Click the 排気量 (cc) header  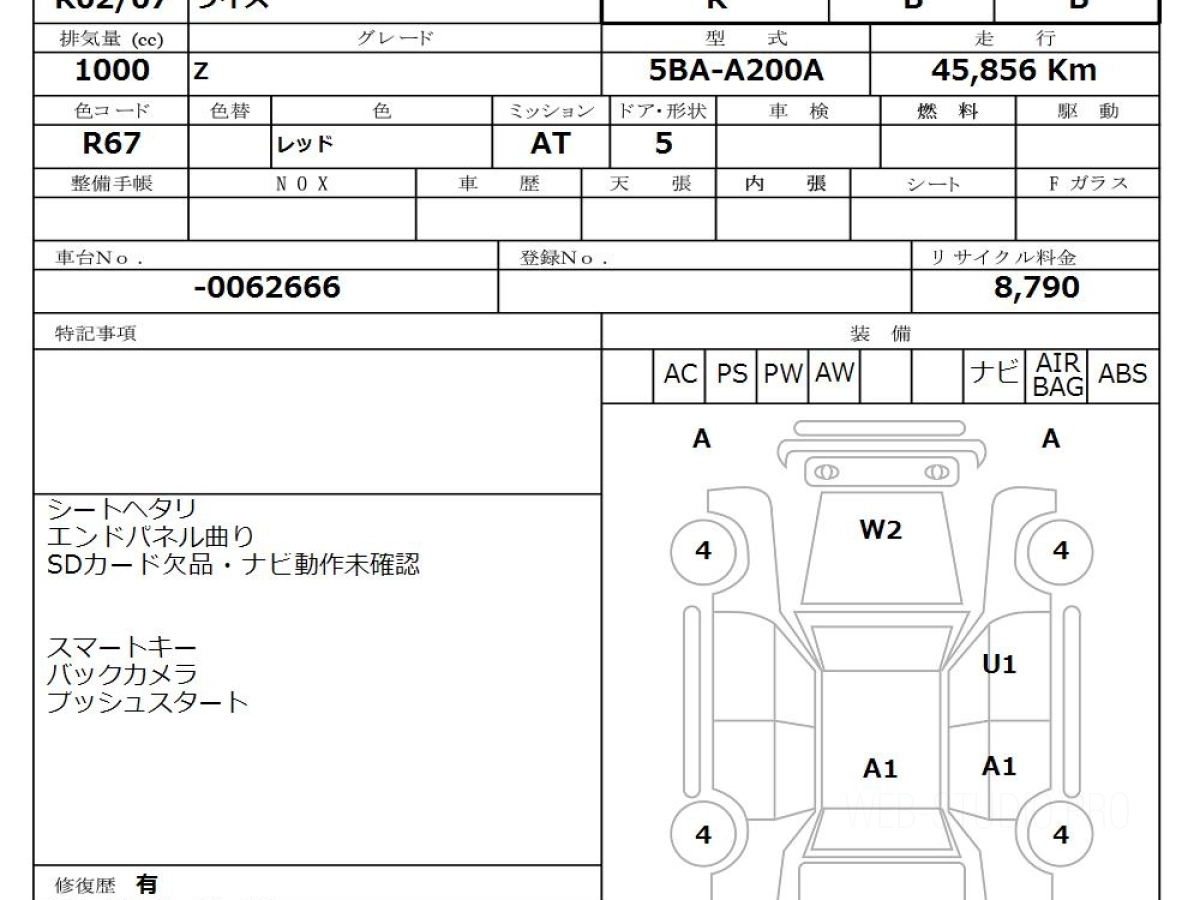click(x=111, y=39)
